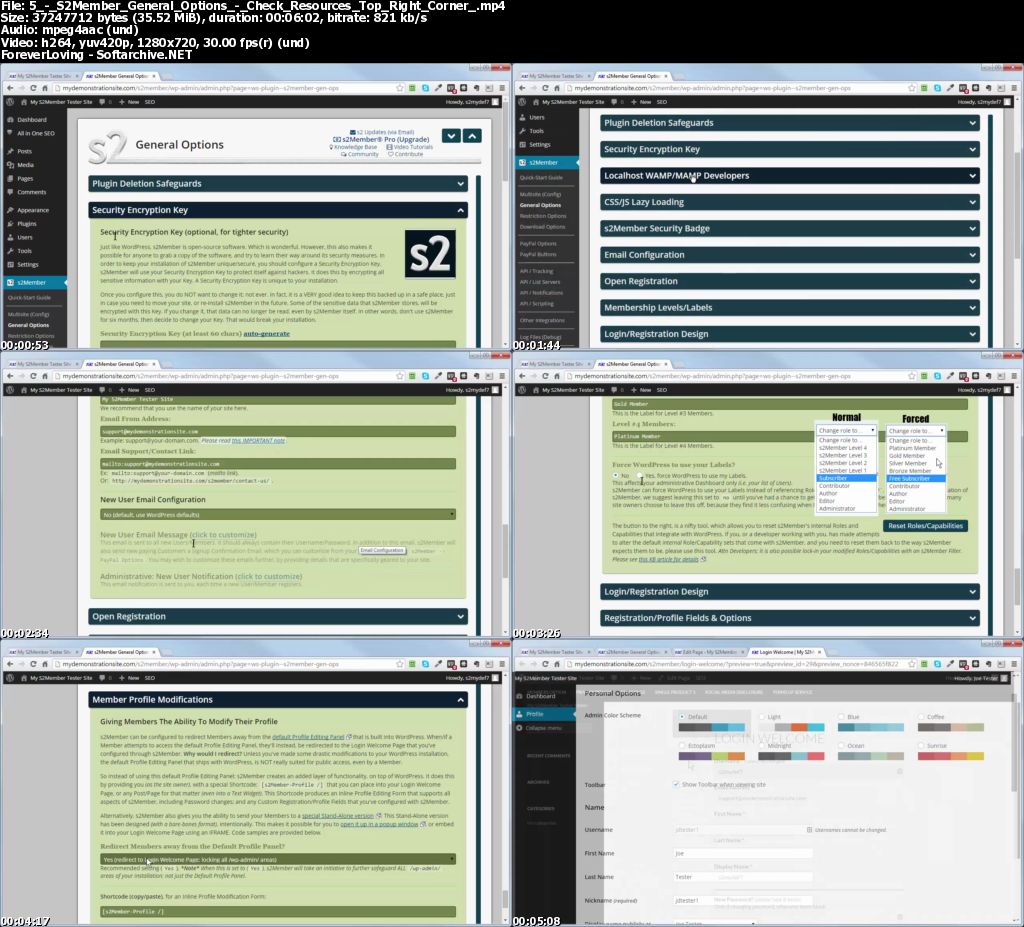Click the Default color scheme swatch strip
Image resolution: width=1024 pixels, height=927 pixels.
(712, 727)
